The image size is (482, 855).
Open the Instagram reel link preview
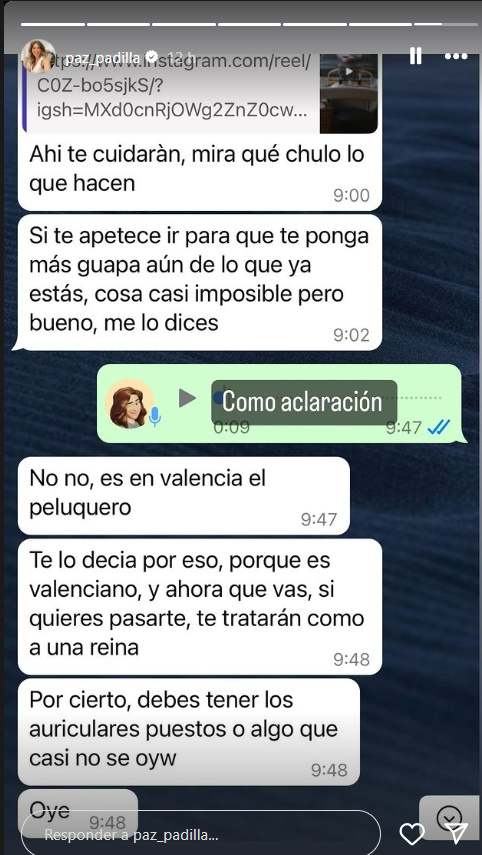[200, 93]
